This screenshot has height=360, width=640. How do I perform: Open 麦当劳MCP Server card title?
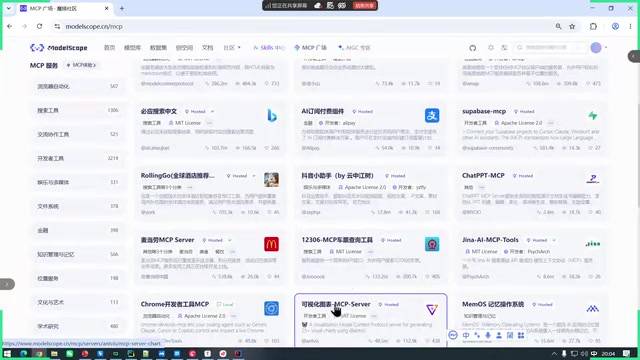167,240
